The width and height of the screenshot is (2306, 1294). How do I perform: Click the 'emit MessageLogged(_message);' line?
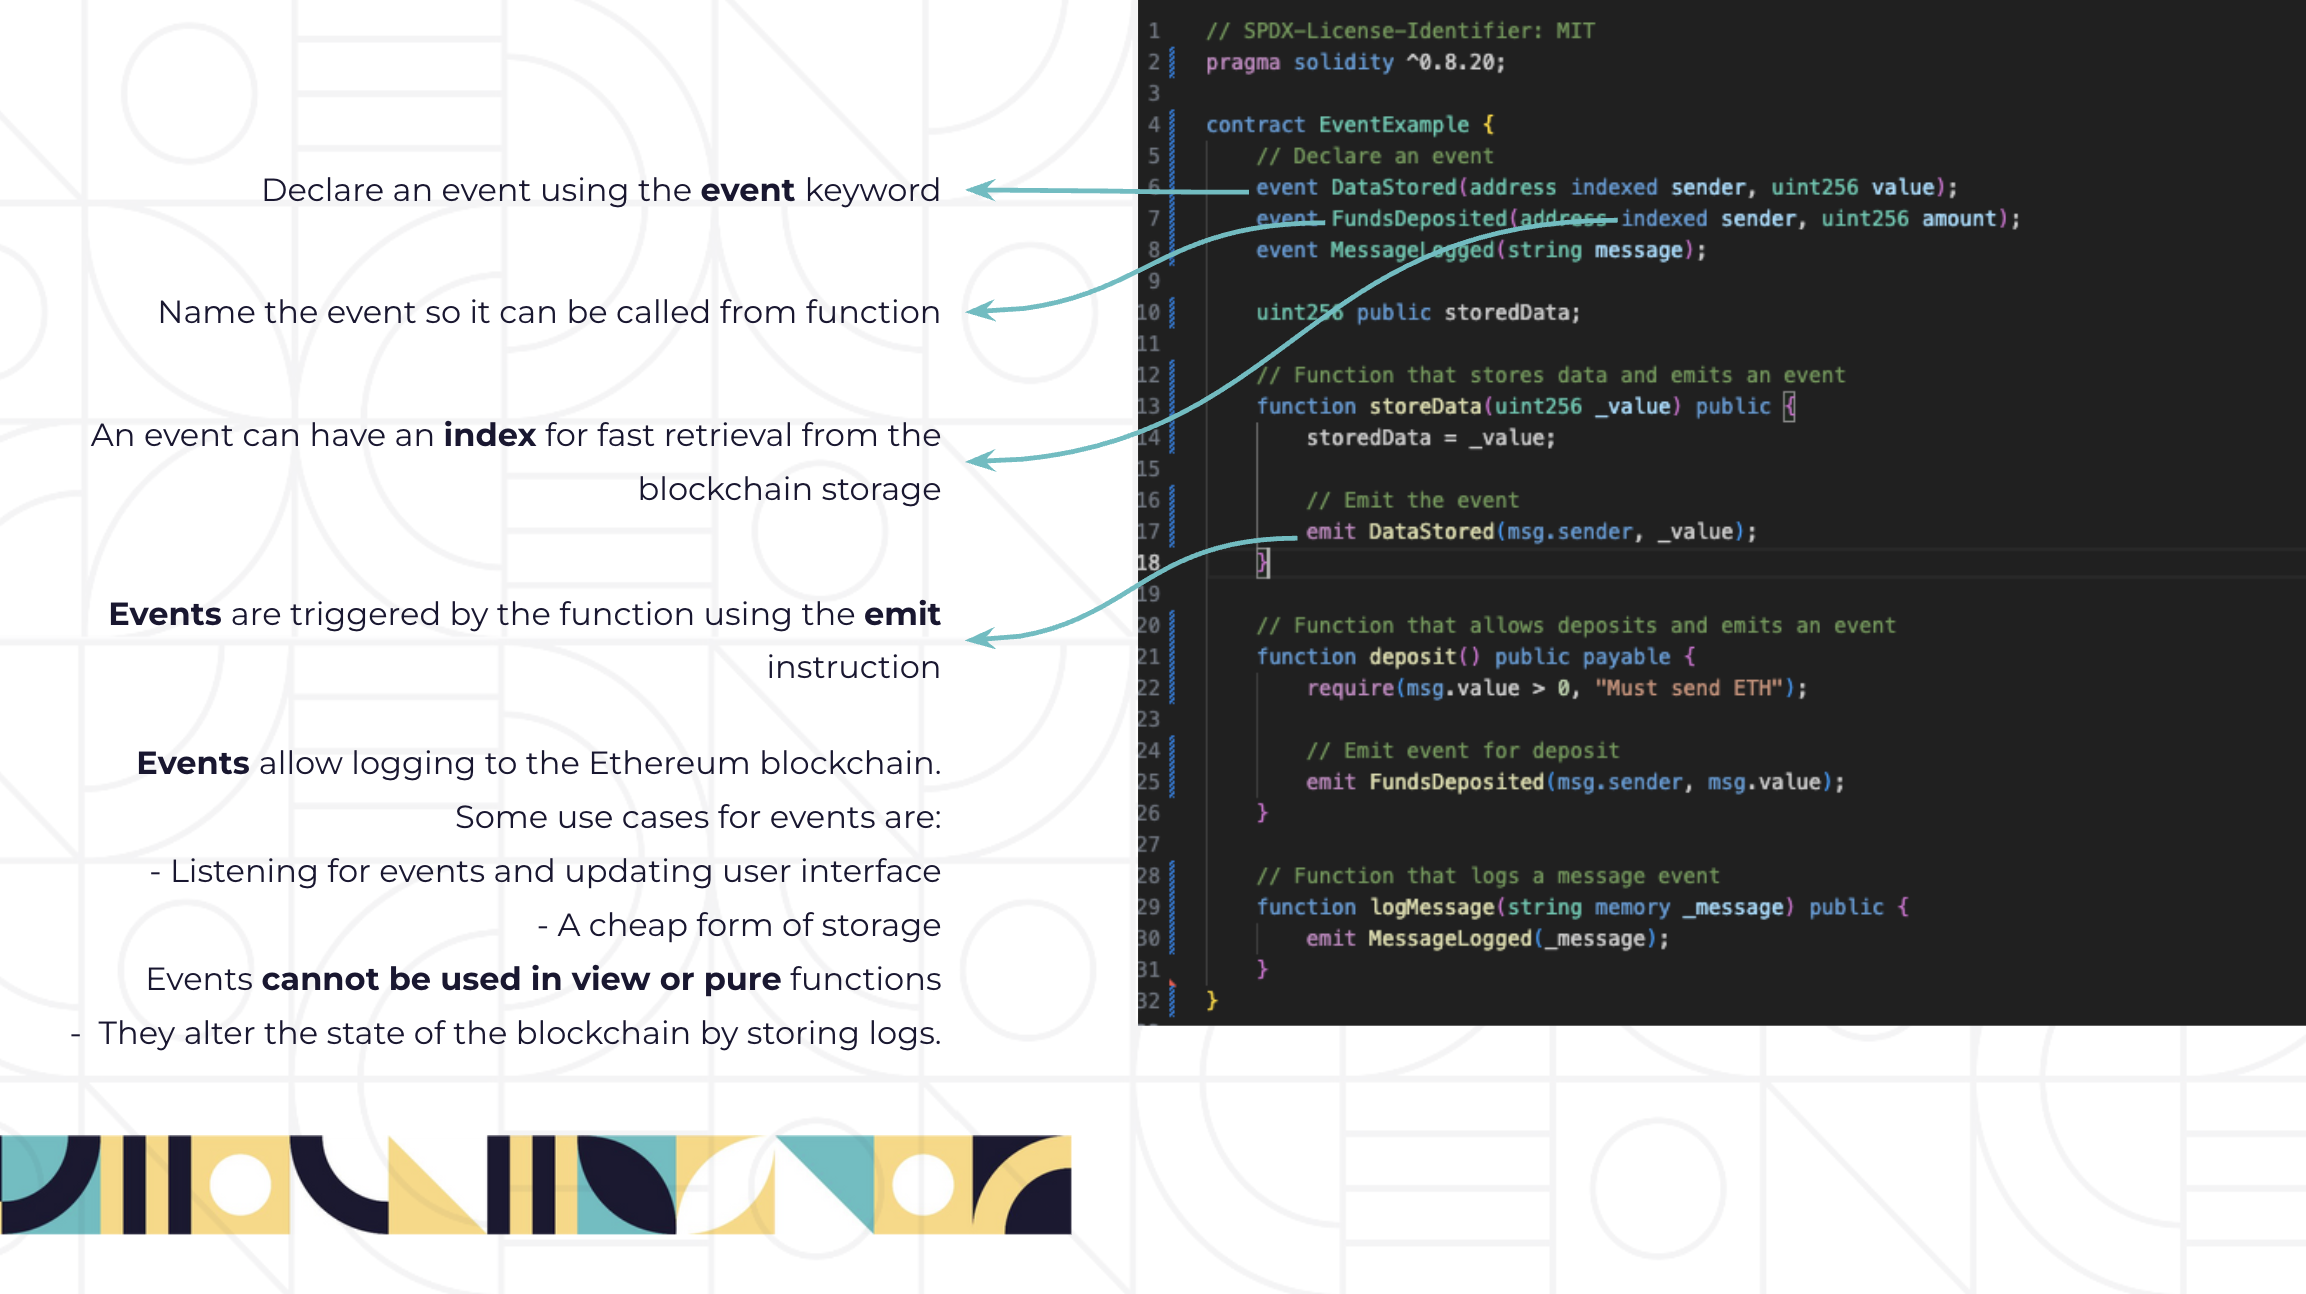pos(1488,939)
